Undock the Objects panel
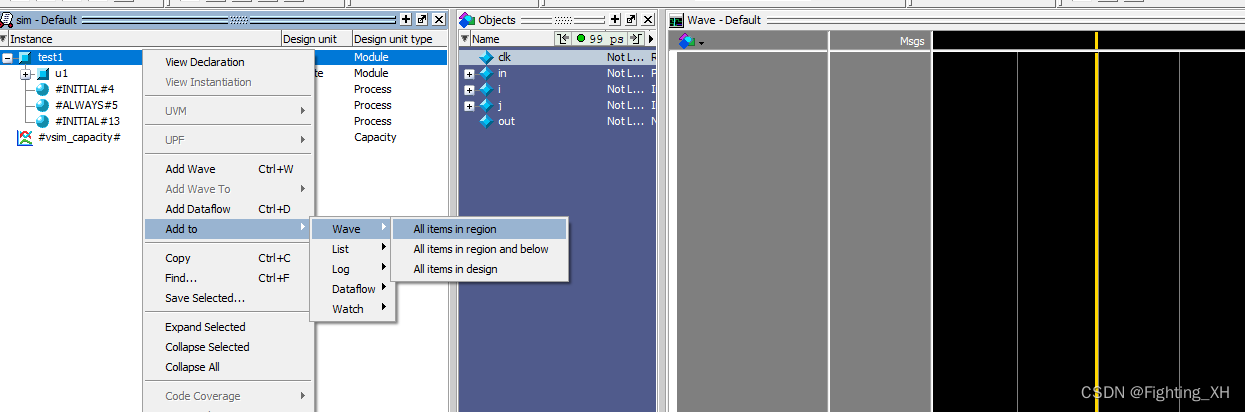The height and width of the screenshot is (412, 1245). click(631, 19)
